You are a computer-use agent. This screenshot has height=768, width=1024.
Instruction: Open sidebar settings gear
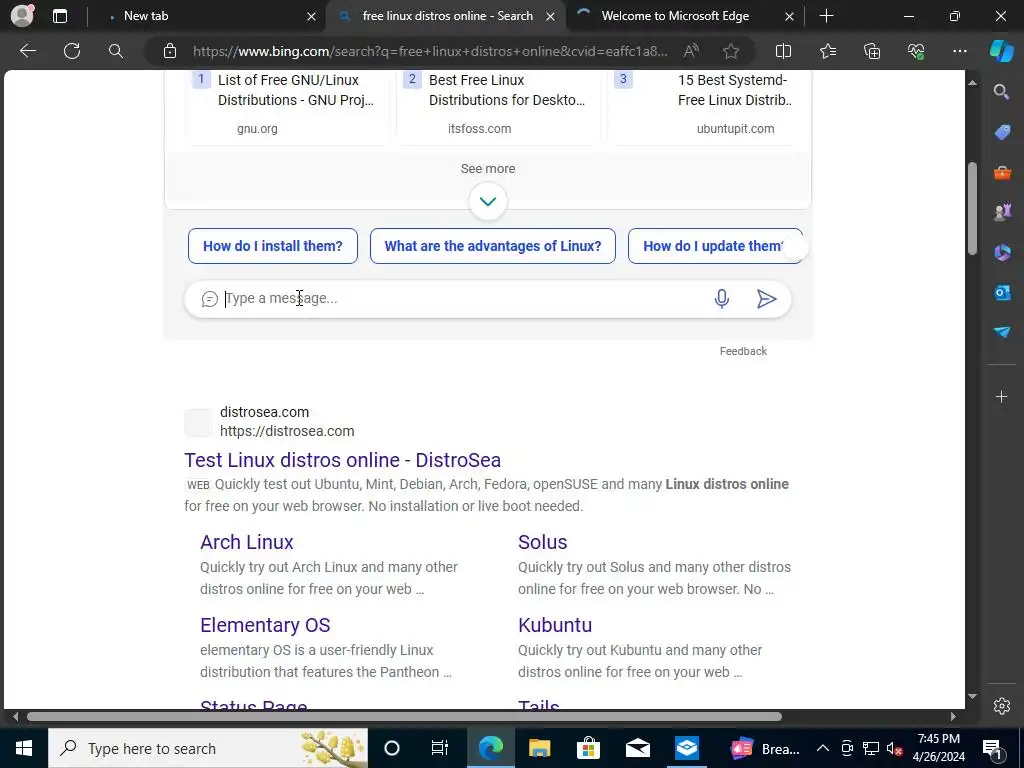1002,706
